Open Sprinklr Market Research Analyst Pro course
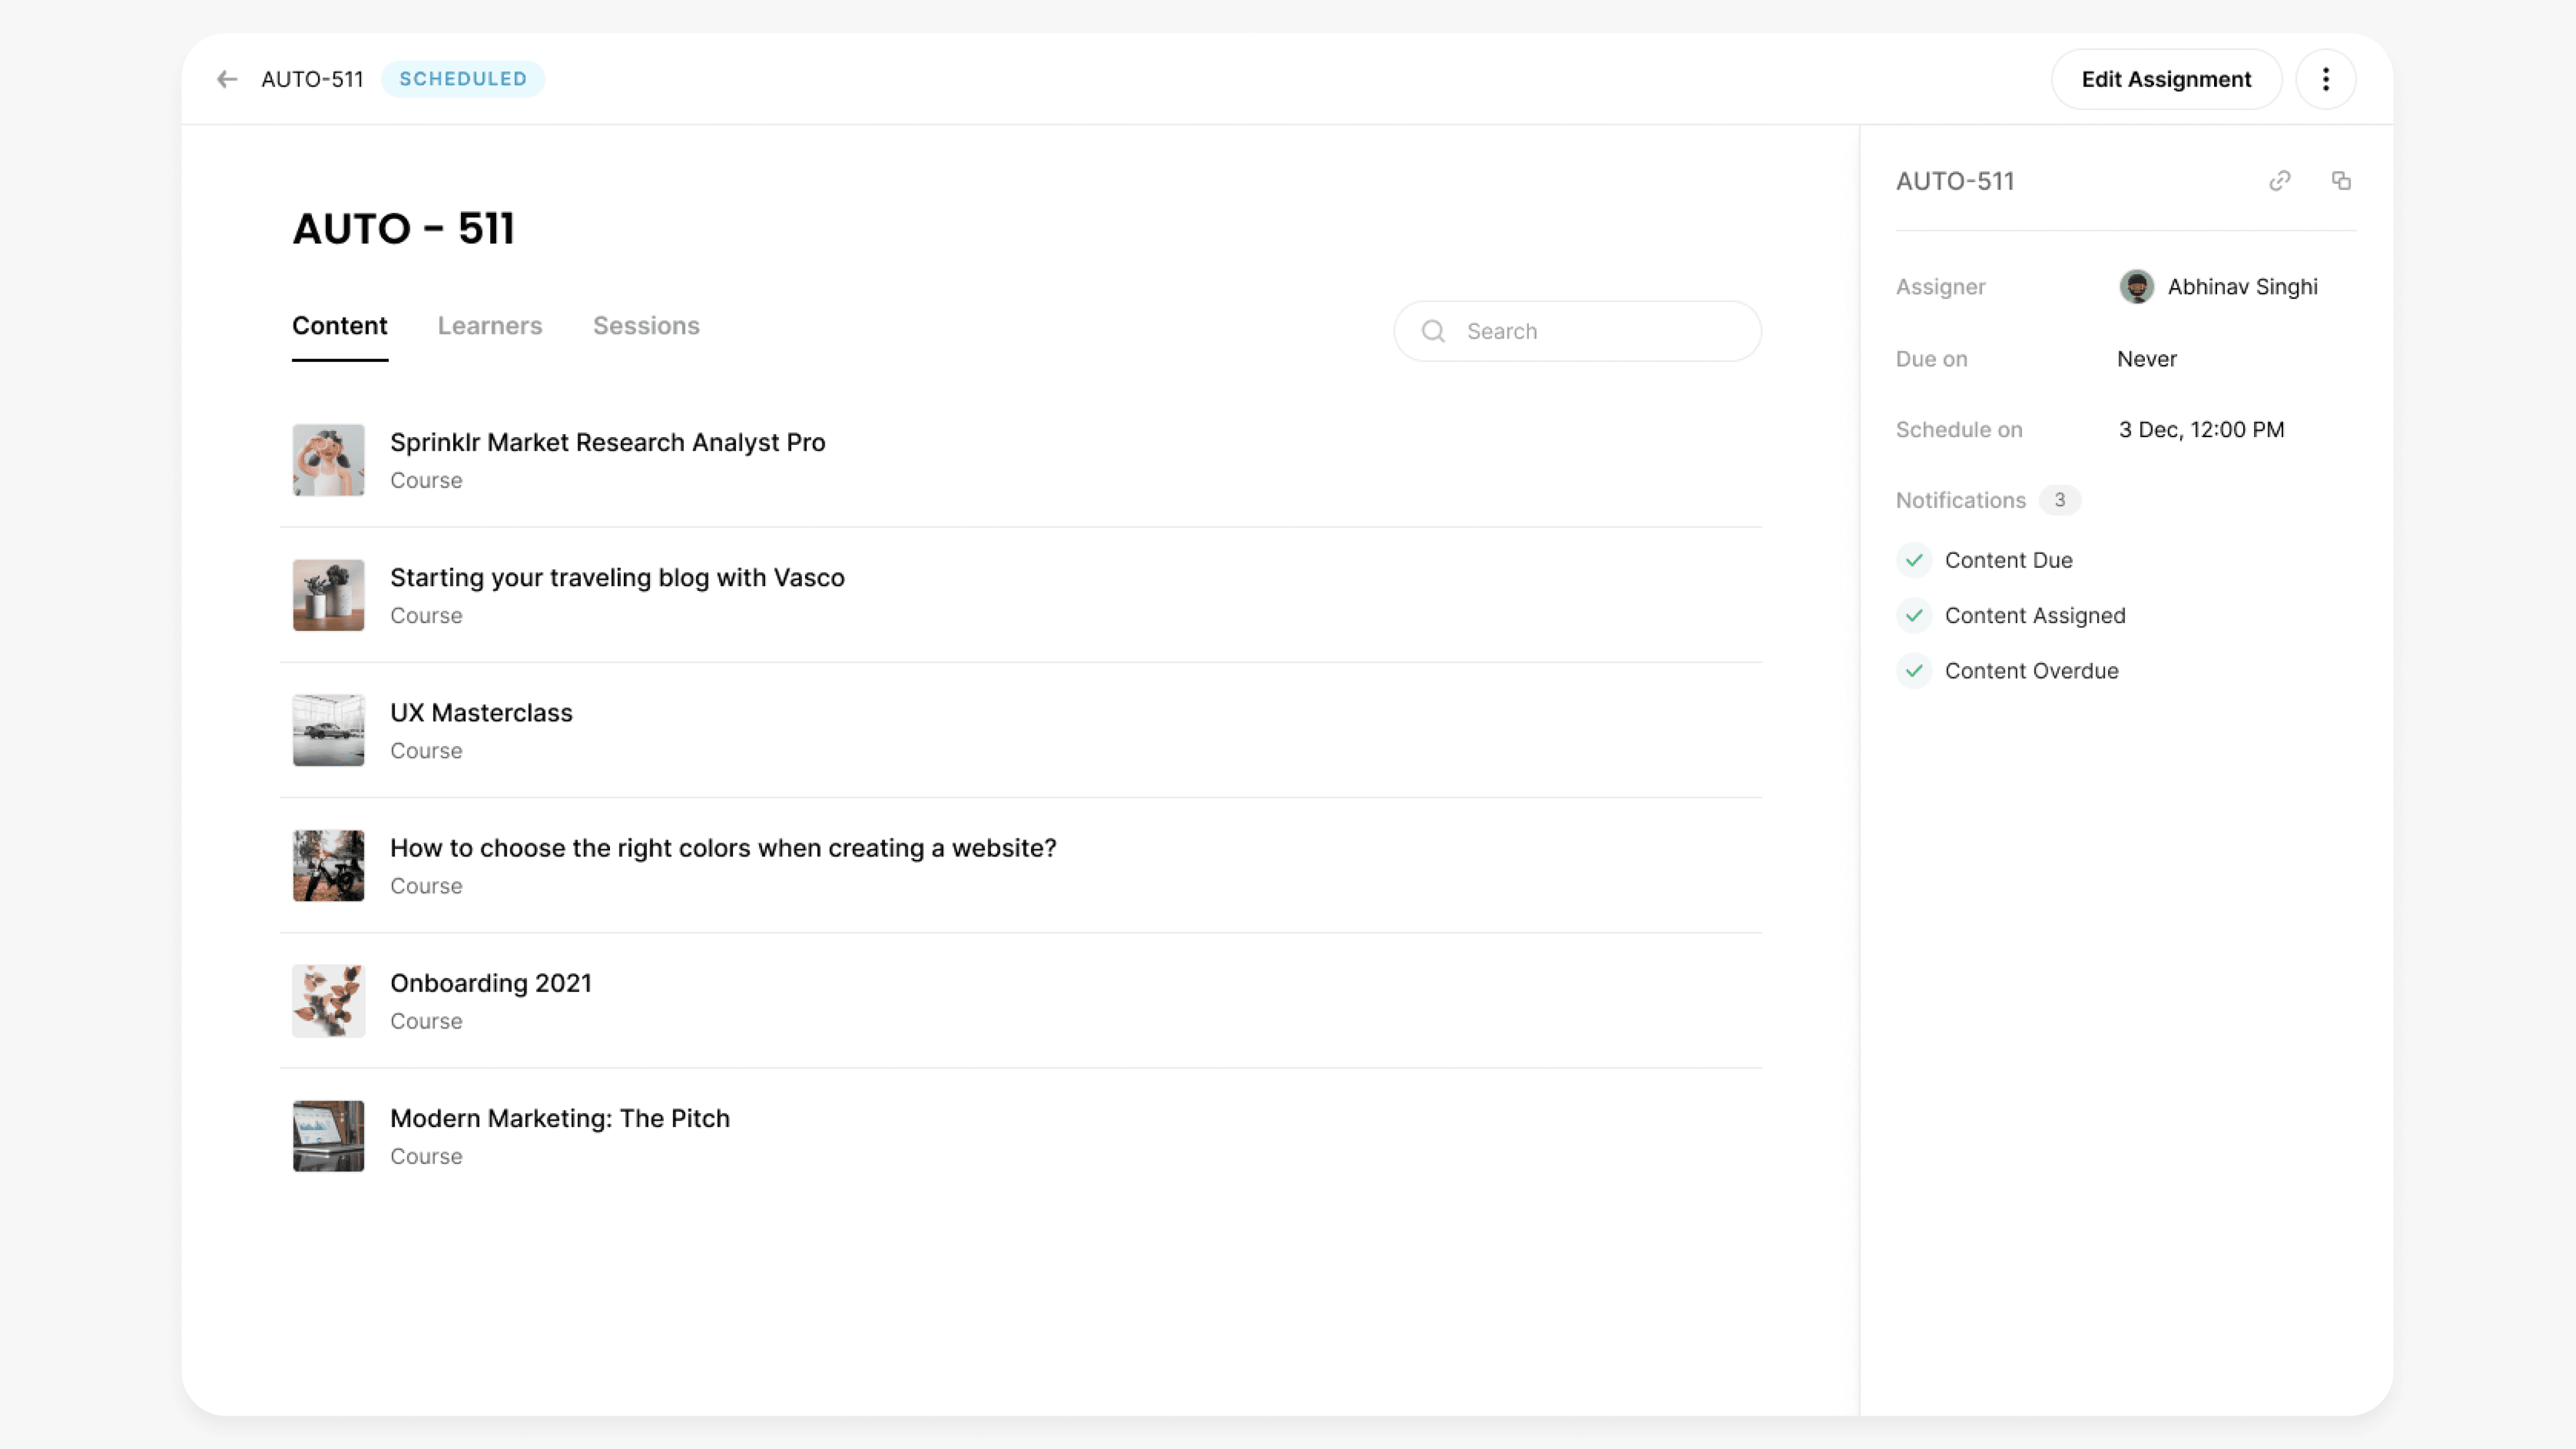Viewport: 2576px width, 1449px height. coord(607,442)
